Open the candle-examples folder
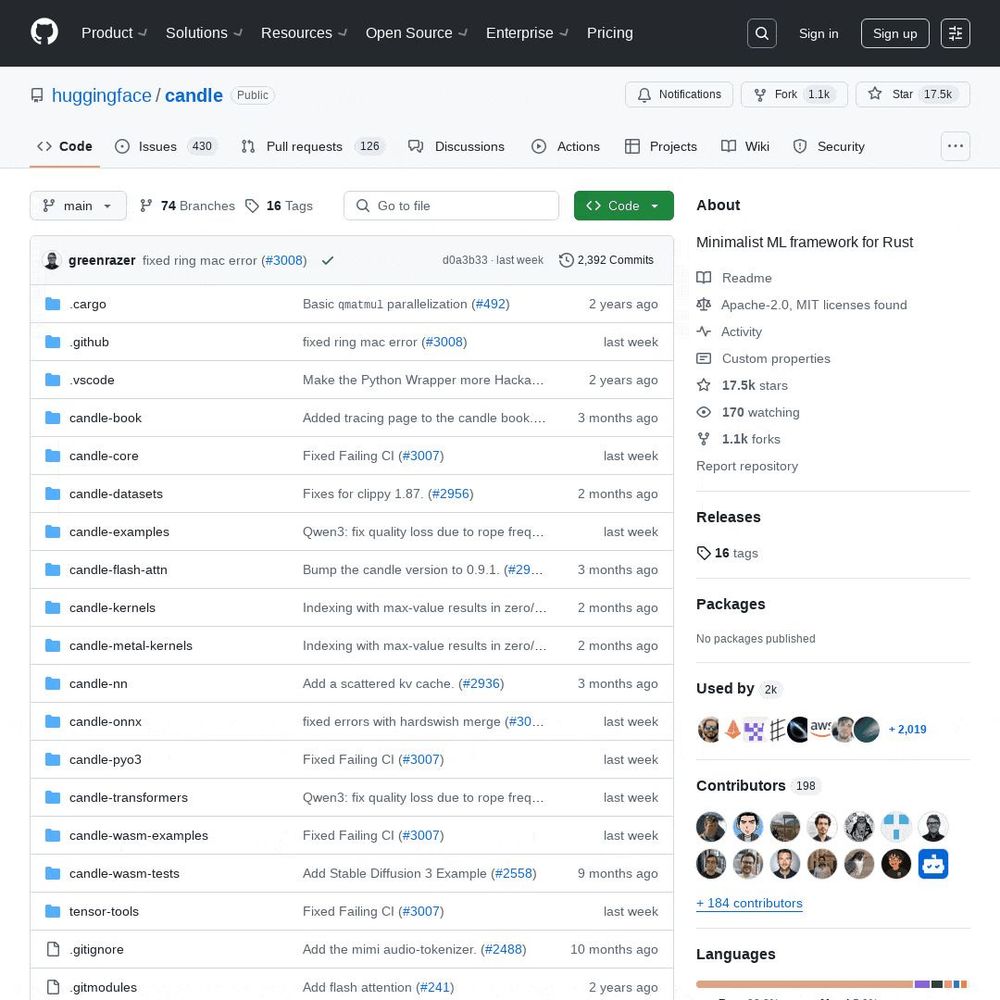Screen dimensions: 1000x1000 (119, 532)
